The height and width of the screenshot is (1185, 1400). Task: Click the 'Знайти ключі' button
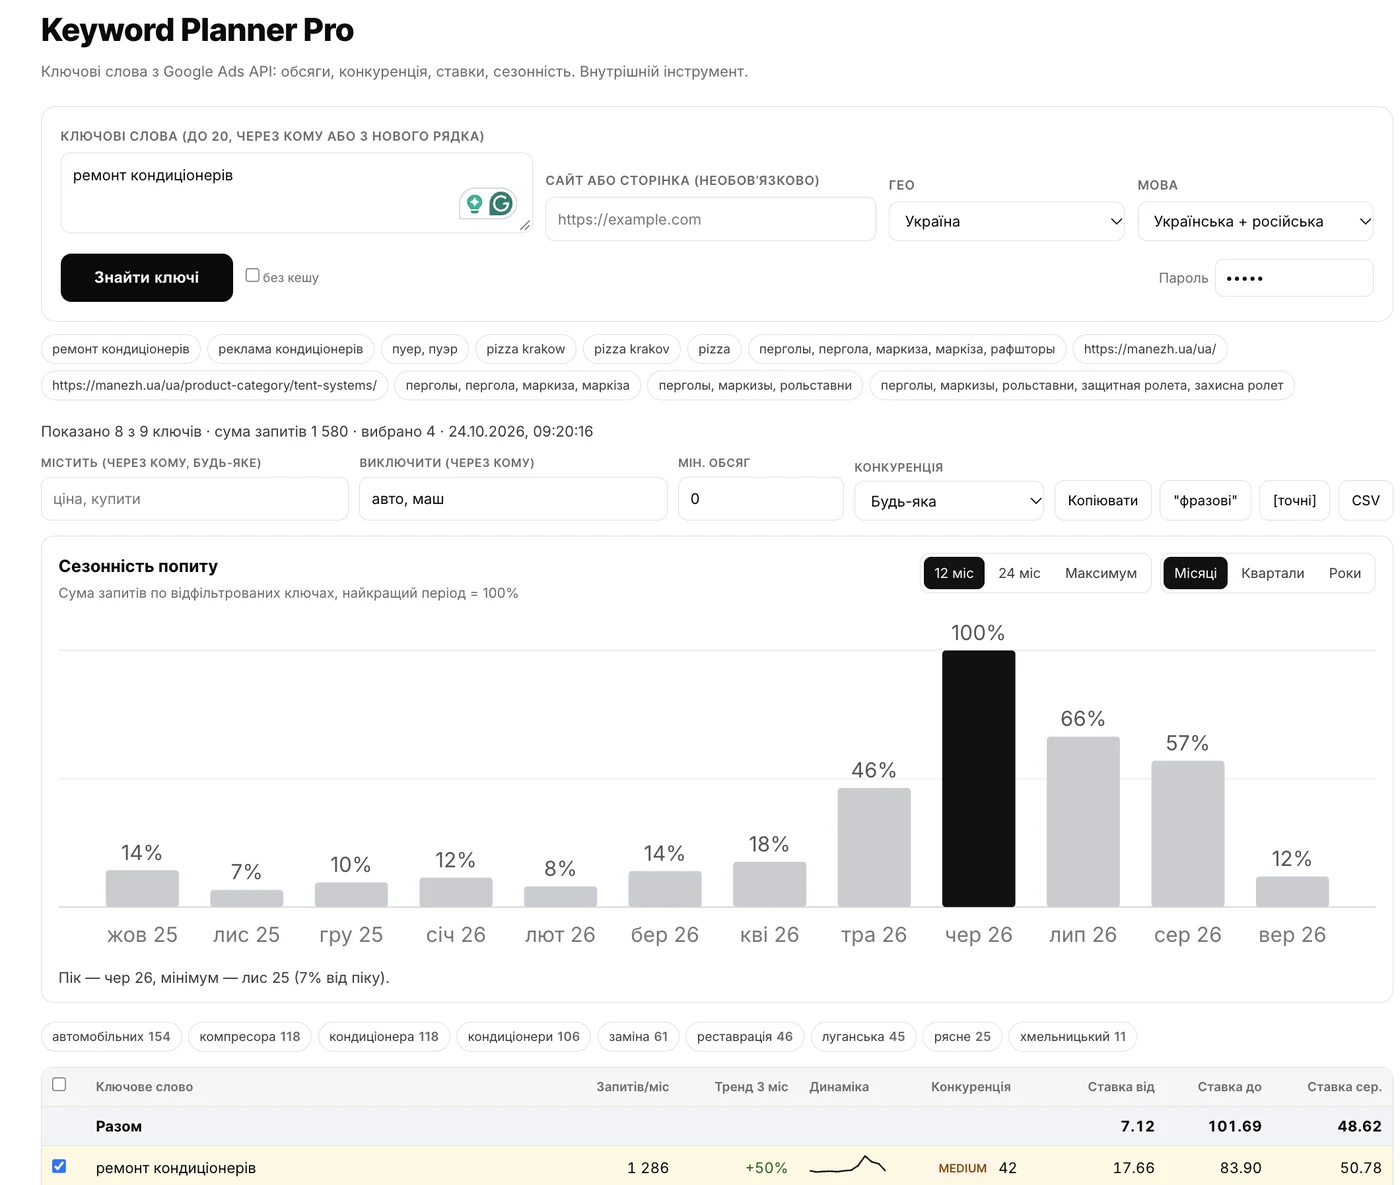pos(147,278)
